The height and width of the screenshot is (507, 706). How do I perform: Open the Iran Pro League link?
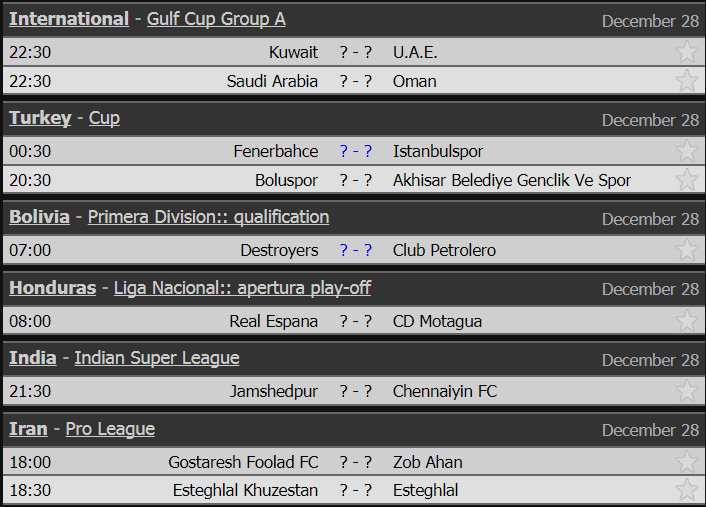tap(110, 429)
